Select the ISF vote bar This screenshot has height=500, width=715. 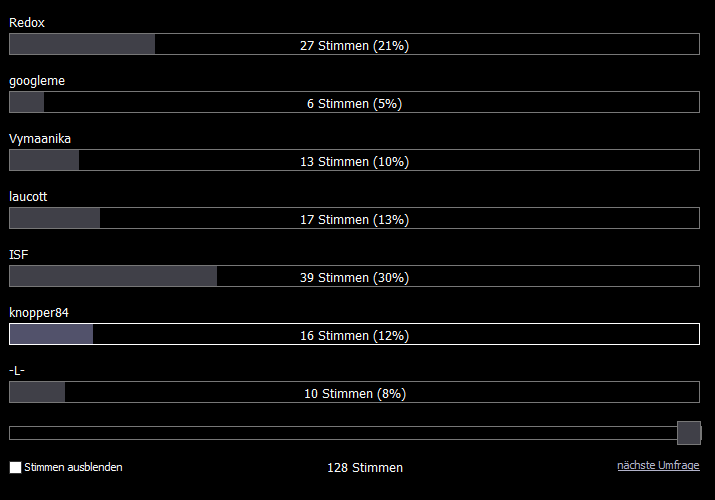click(x=354, y=276)
